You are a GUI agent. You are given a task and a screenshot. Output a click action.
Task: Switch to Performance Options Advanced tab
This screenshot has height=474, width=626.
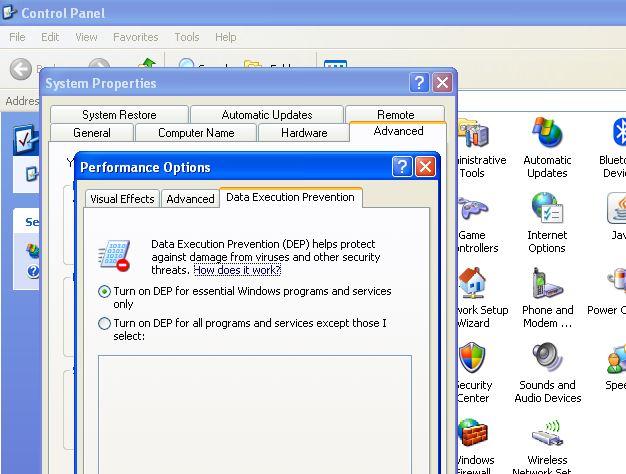click(190, 198)
